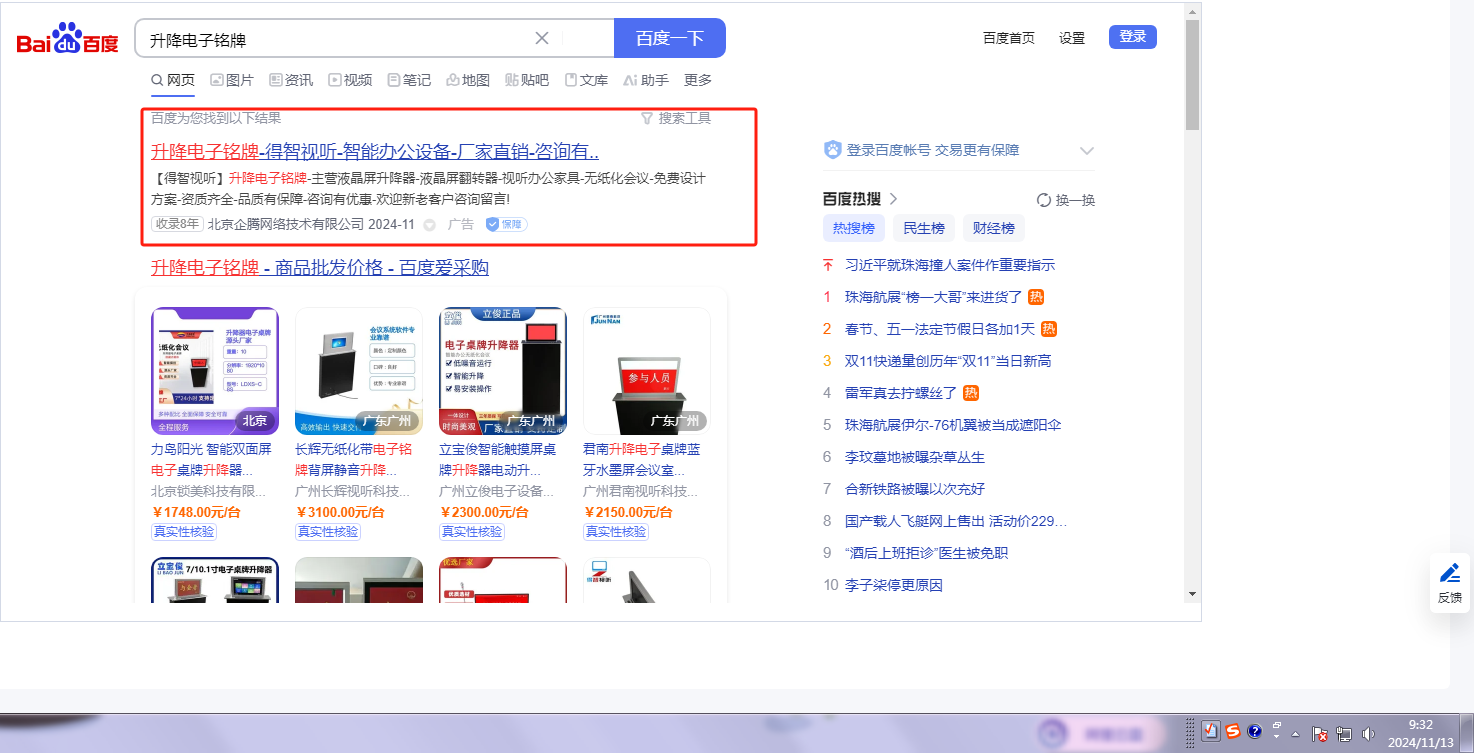Screen dimensions: 1474x753
Task: Switch to the 图片 tab
Action: pyautogui.click(x=231, y=80)
